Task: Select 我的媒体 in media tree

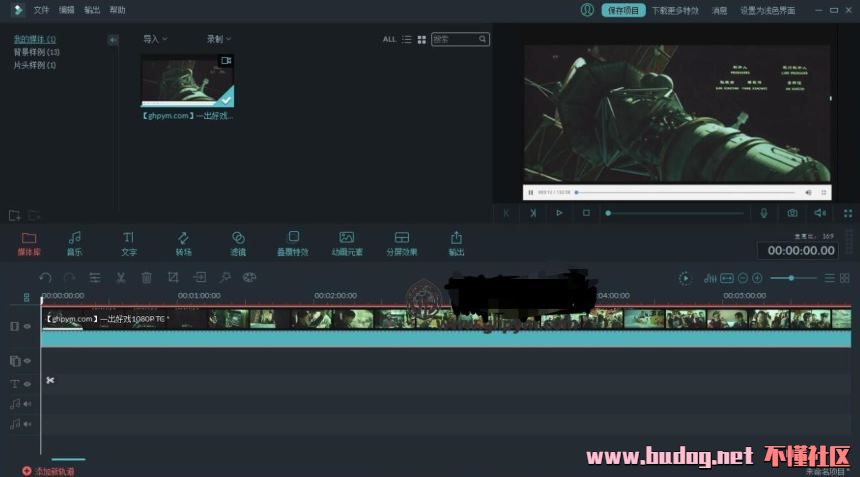Action: tap(35, 39)
